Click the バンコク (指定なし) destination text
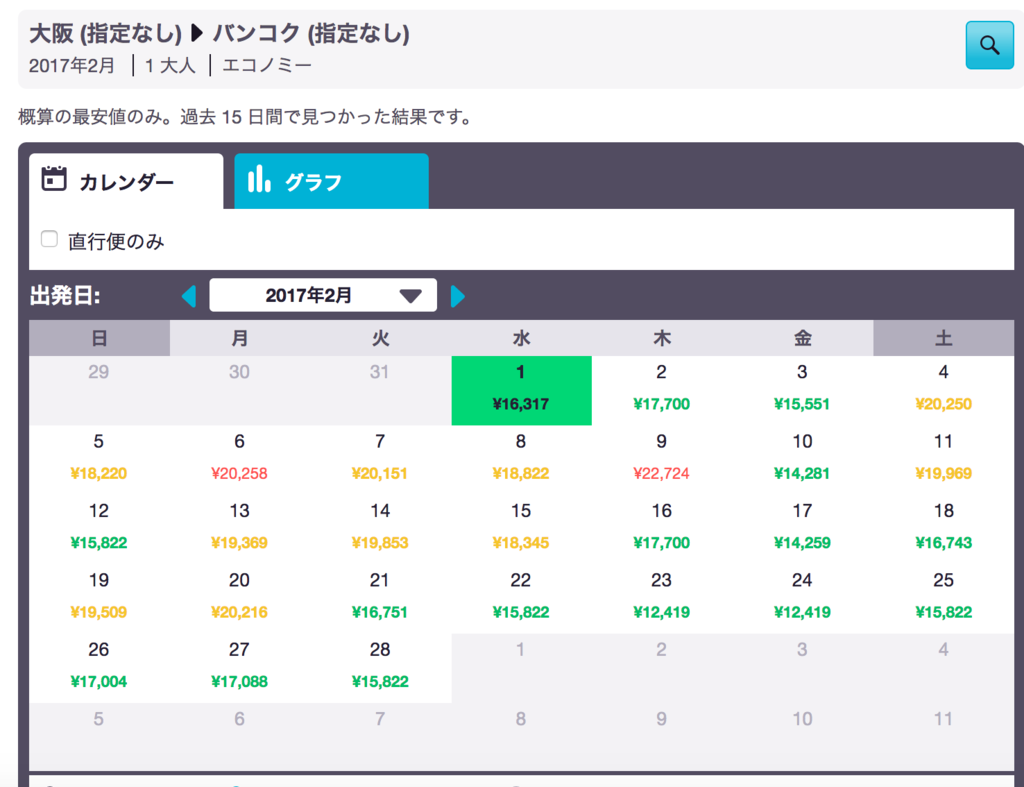 click(x=311, y=33)
